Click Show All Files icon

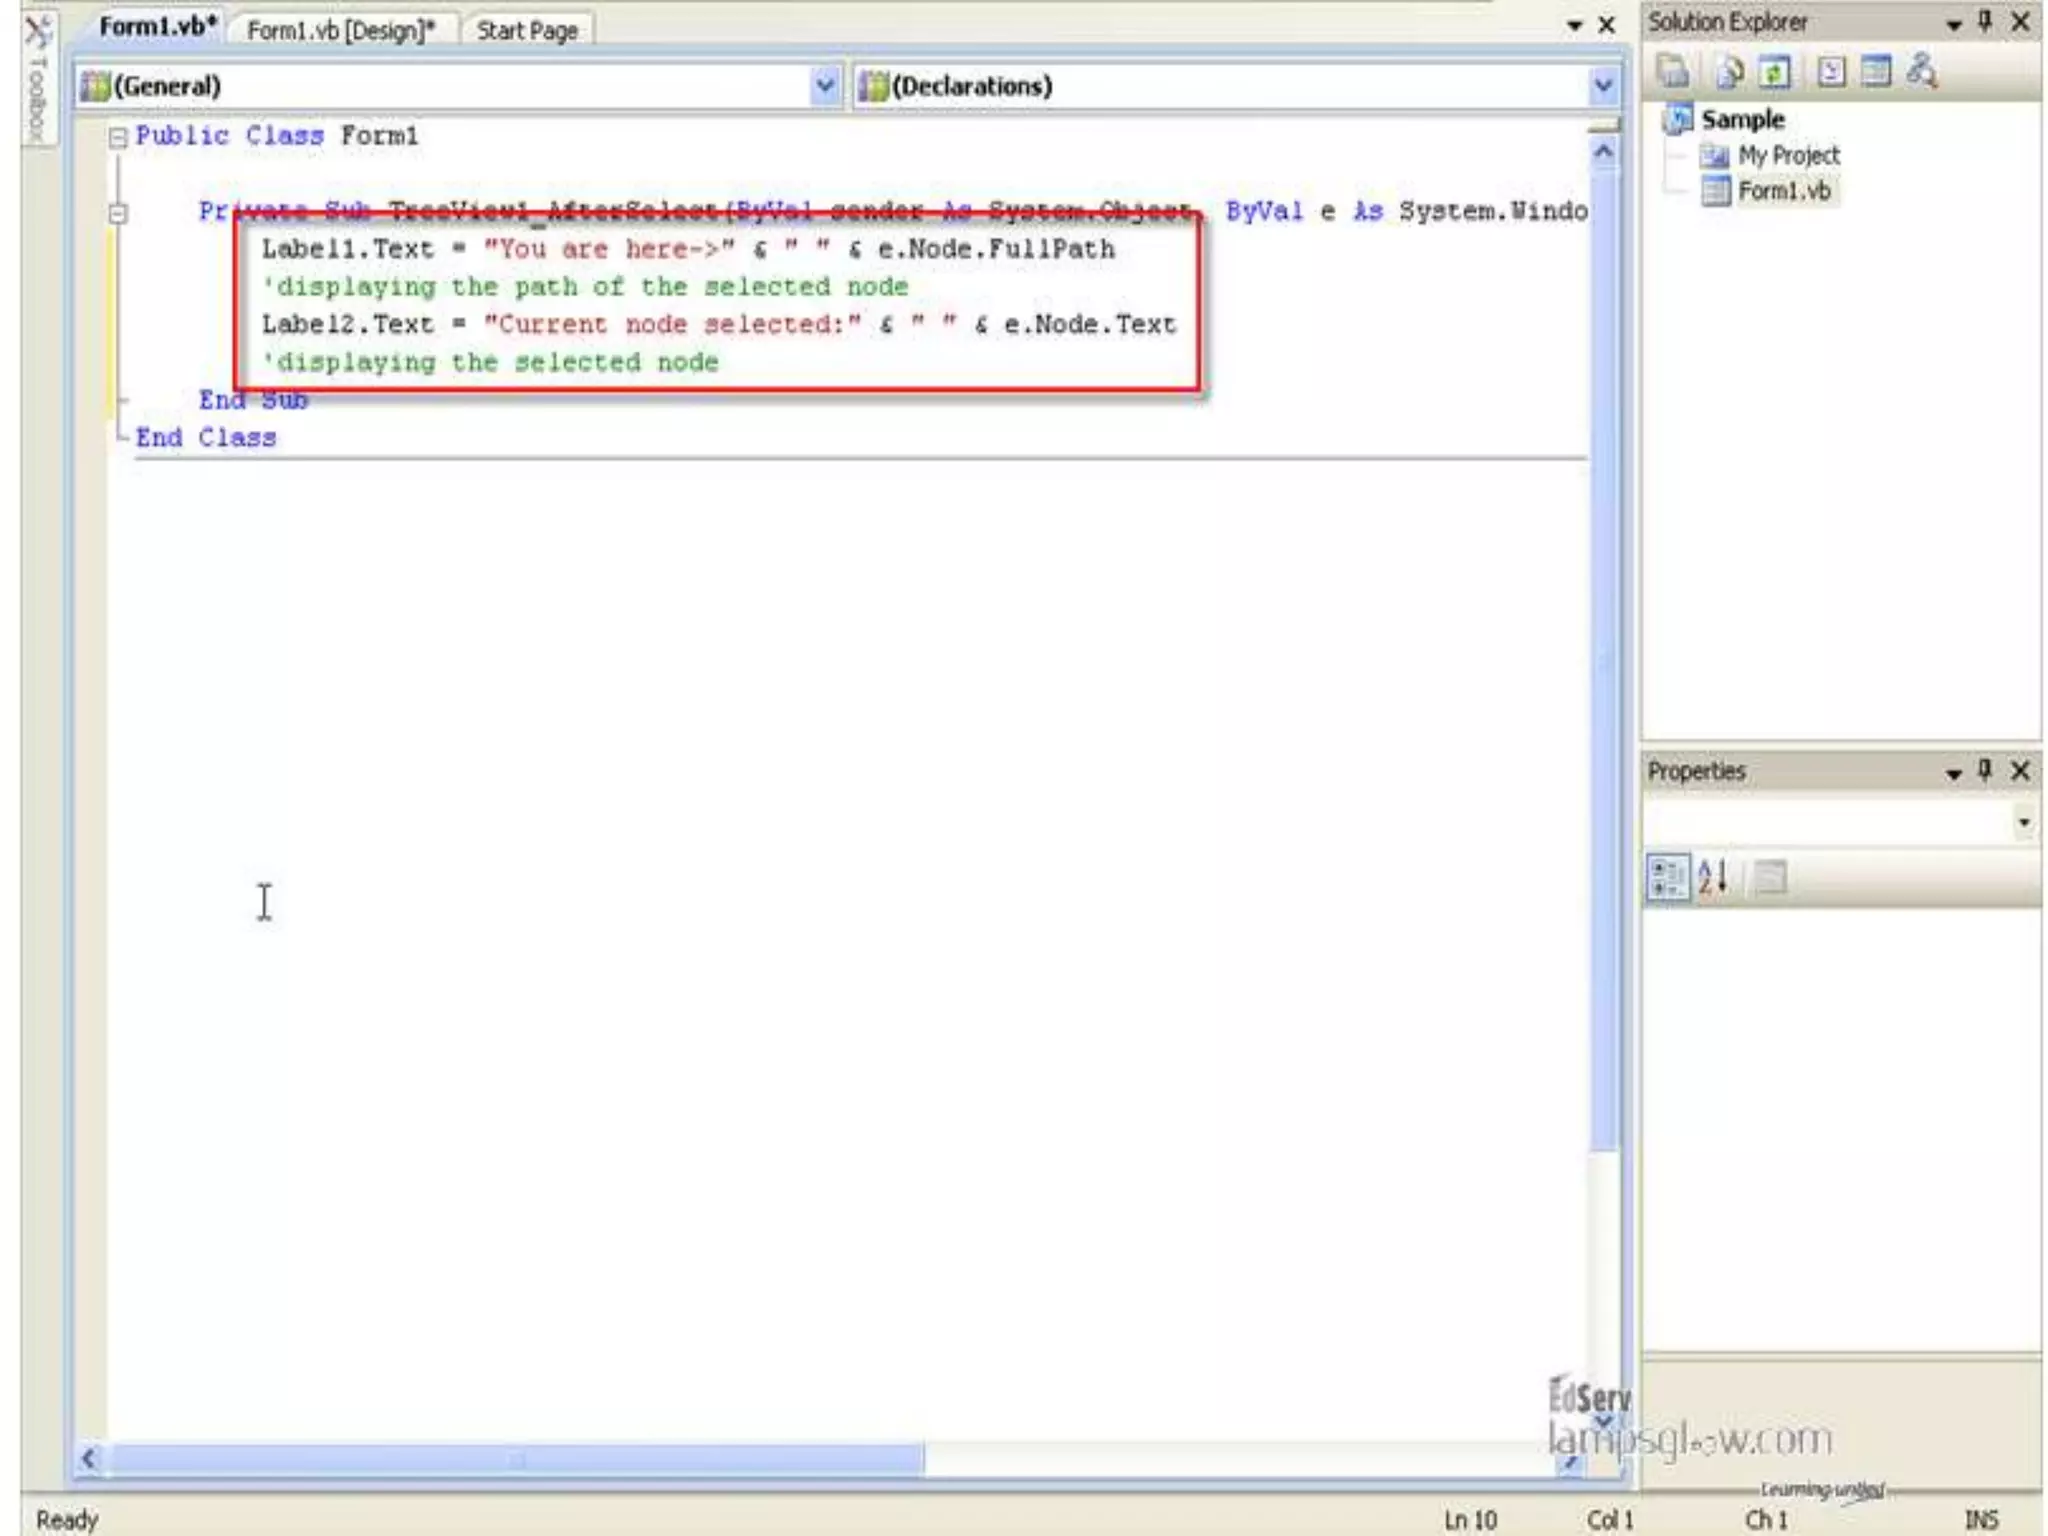click(x=1729, y=71)
